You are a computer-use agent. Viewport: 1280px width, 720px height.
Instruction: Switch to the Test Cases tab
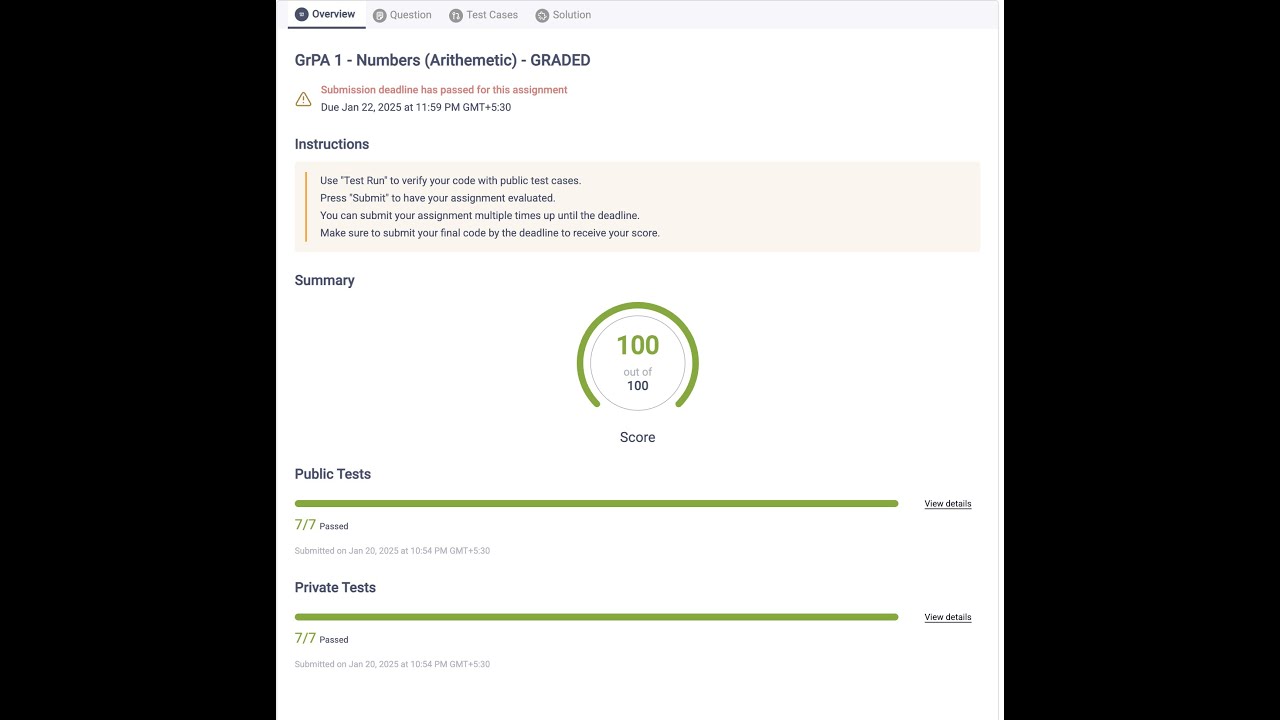484,15
